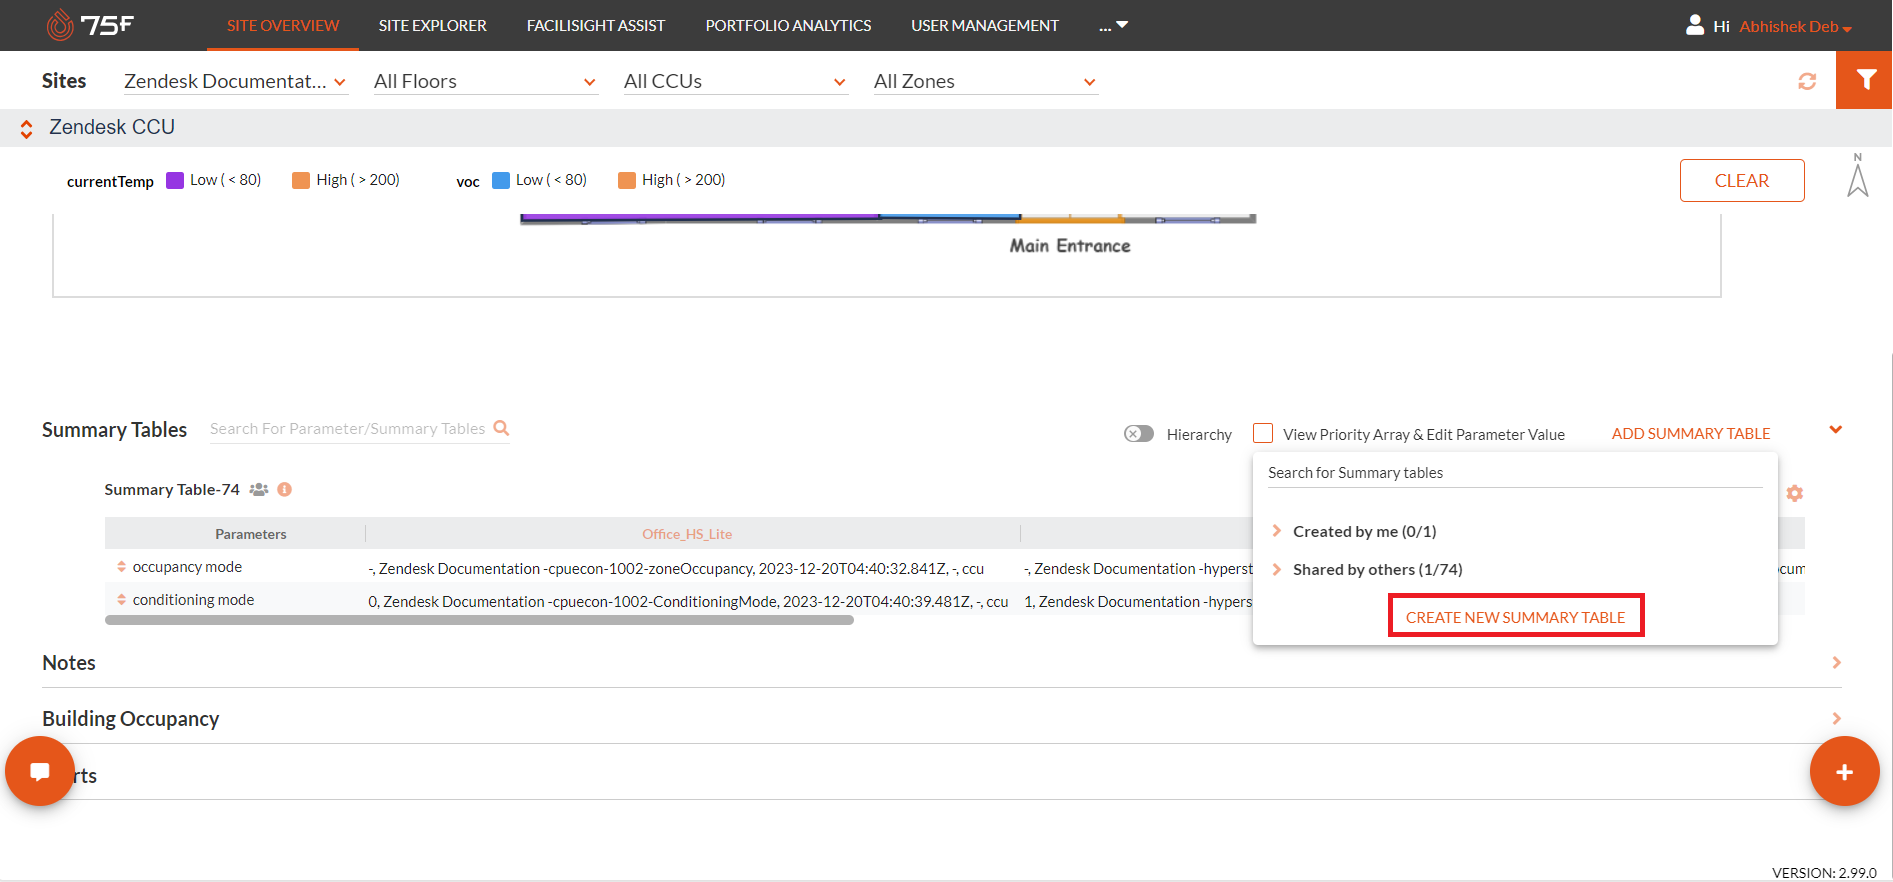Click conditioning mode parameter name
Viewport: 1893px width, 882px height.
pos(193,600)
